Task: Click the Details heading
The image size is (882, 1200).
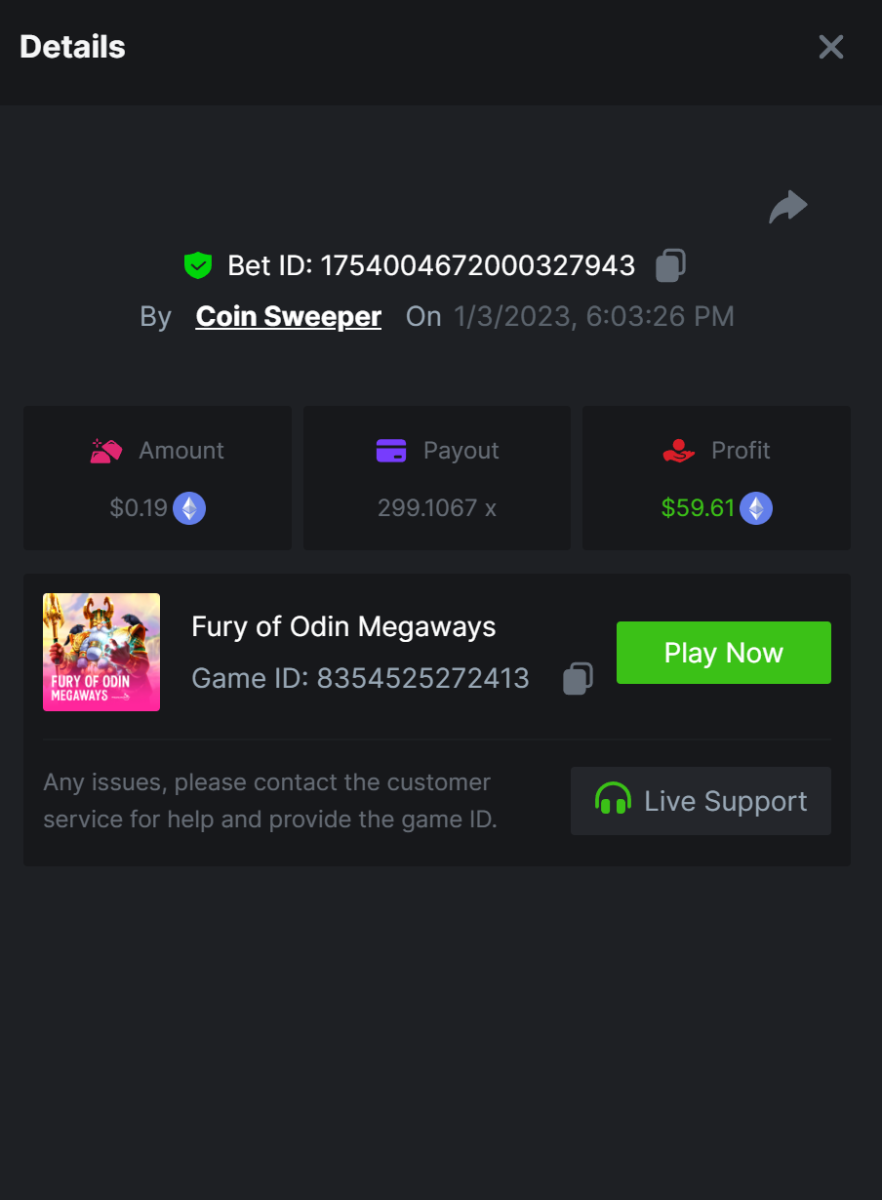Action: coord(72,47)
